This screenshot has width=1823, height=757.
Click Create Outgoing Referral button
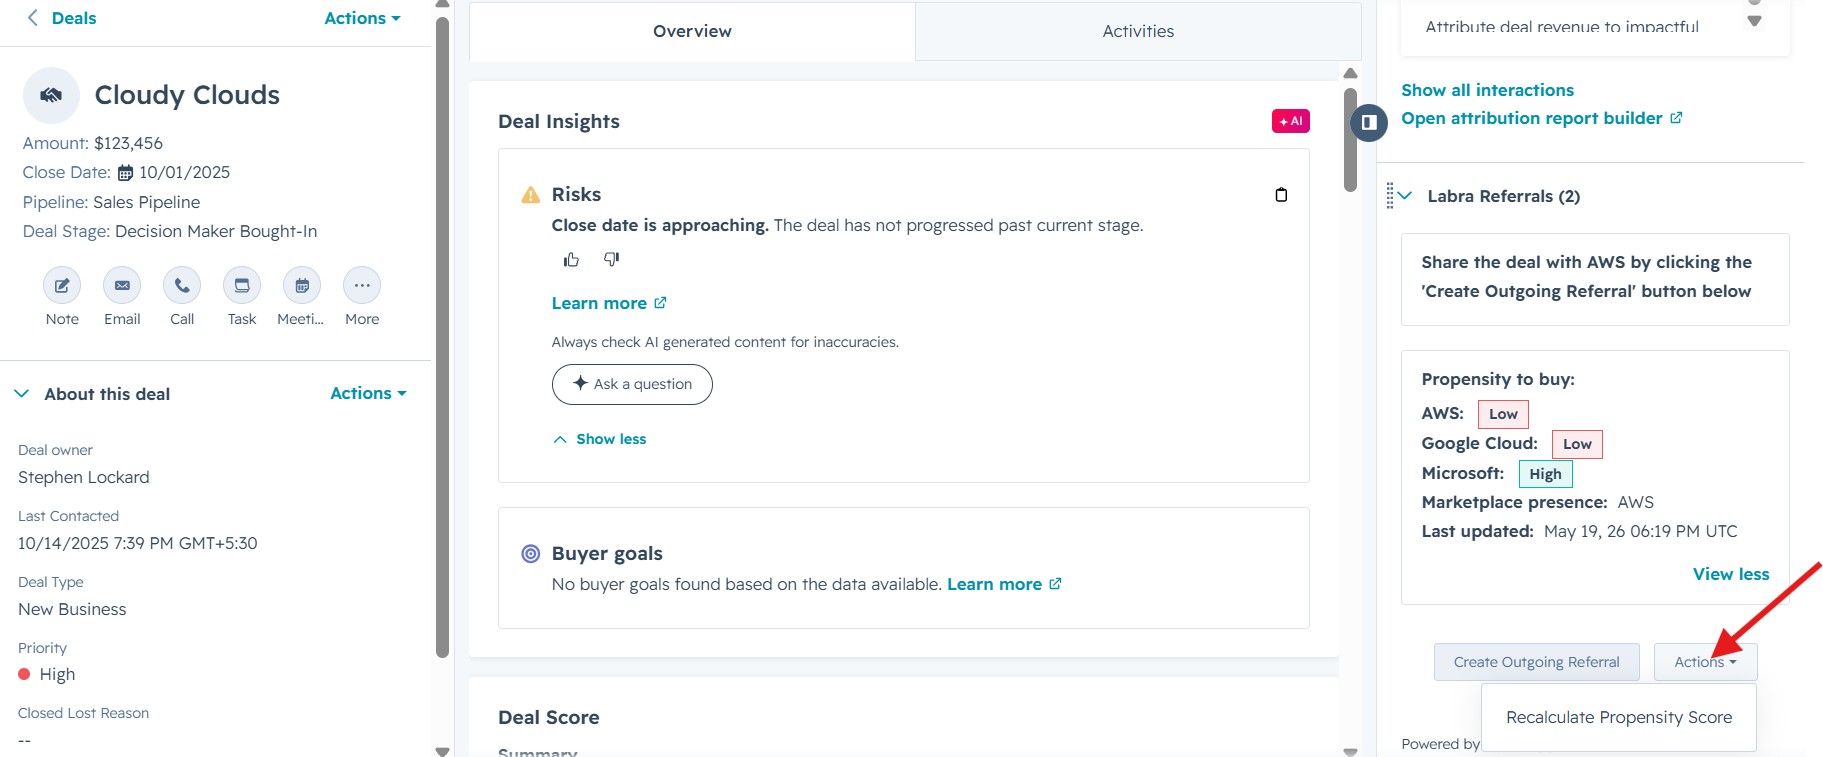point(1536,662)
